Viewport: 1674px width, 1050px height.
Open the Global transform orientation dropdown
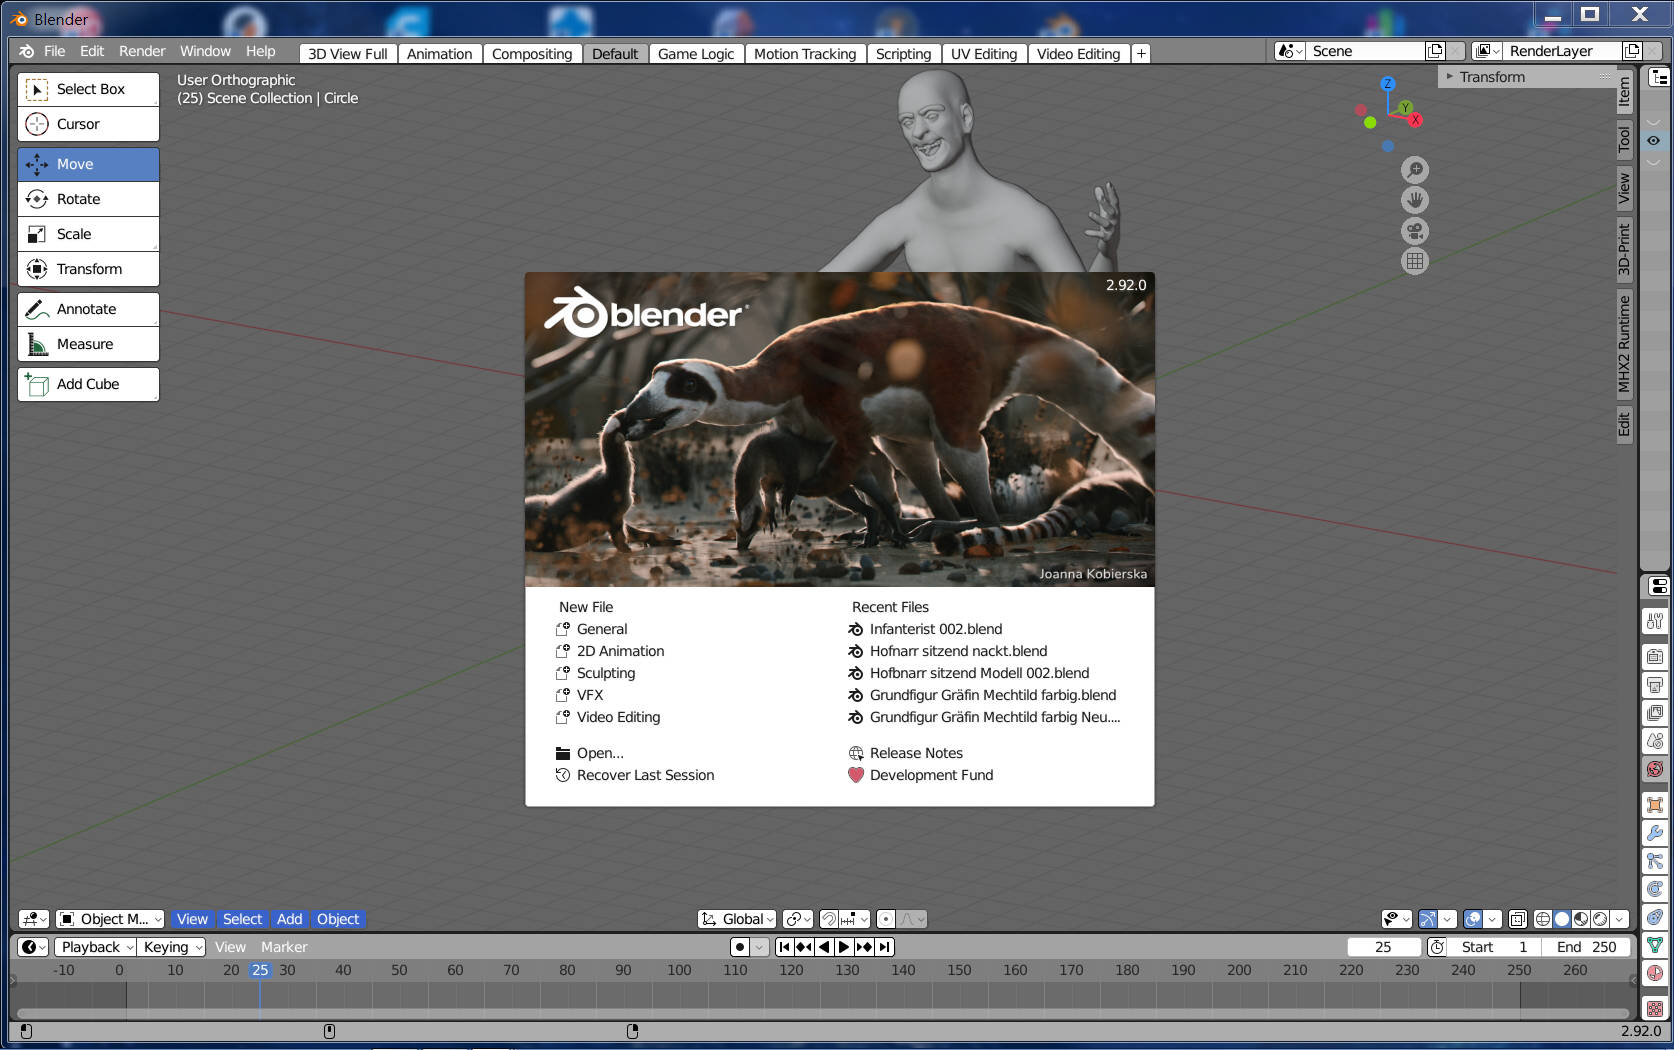click(738, 919)
